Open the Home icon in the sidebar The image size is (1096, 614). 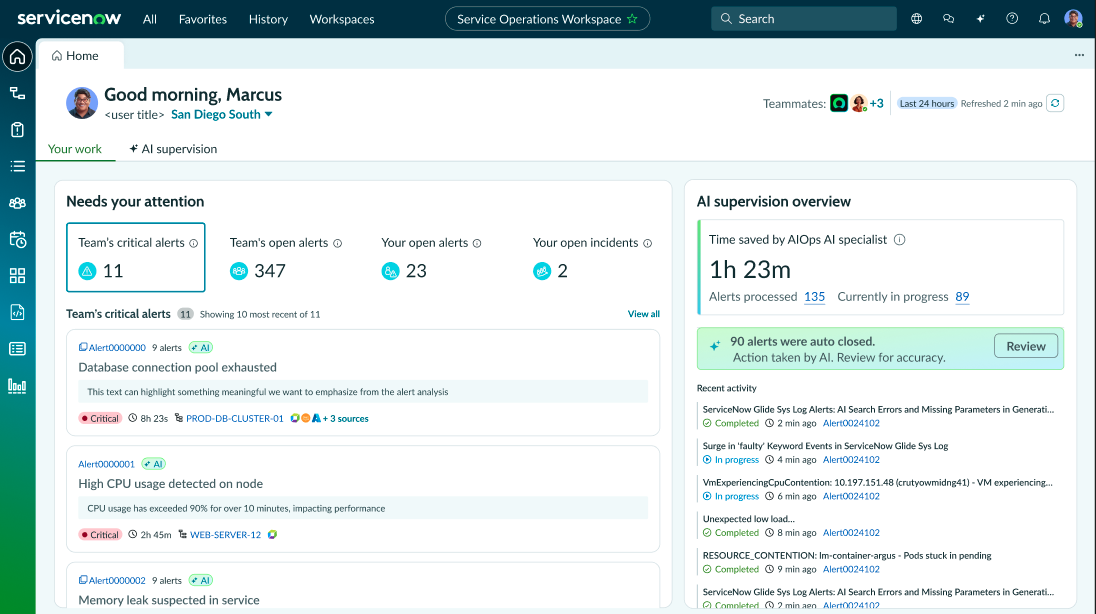coord(17,57)
